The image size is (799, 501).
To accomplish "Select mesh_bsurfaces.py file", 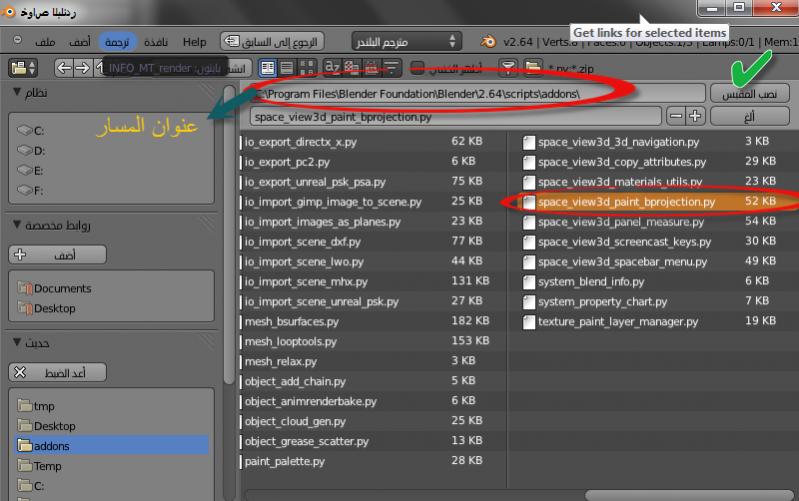I will click(291, 321).
